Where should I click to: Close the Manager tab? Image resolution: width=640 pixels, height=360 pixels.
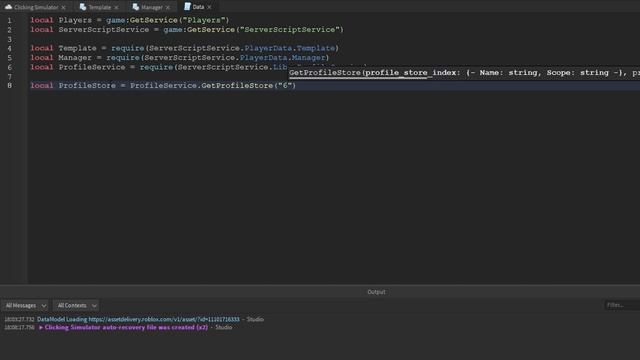[168, 7]
